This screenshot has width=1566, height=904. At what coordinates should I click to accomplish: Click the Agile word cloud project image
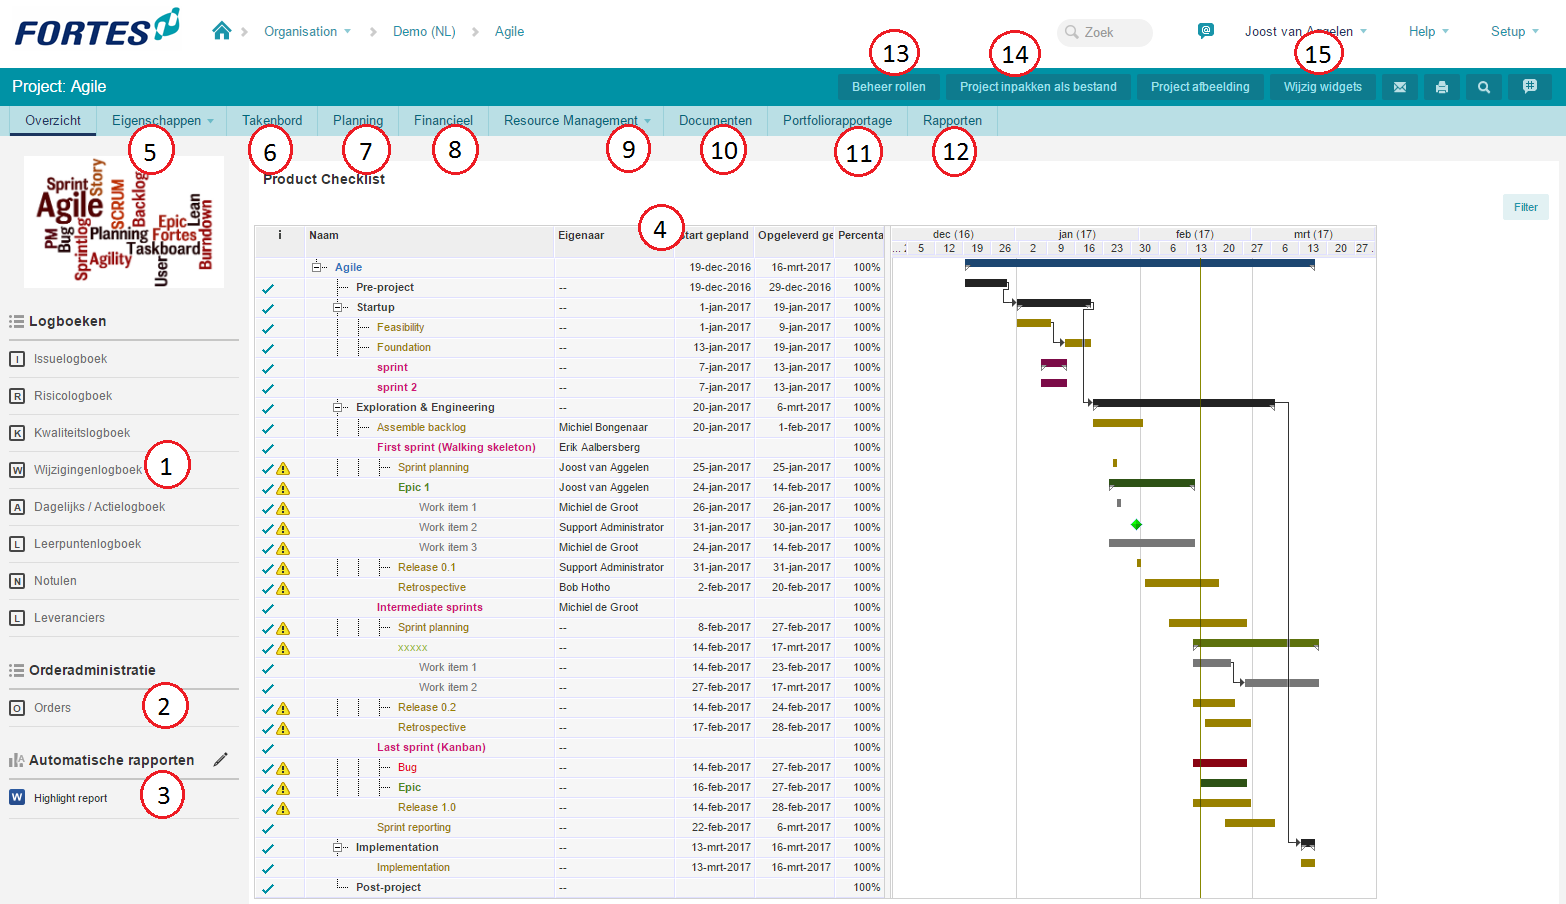point(124,222)
